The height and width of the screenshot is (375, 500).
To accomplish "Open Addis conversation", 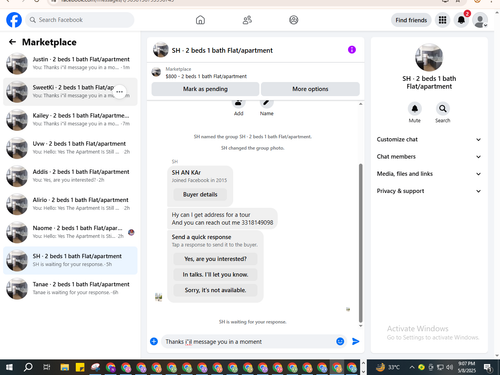I will pos(70,176).
